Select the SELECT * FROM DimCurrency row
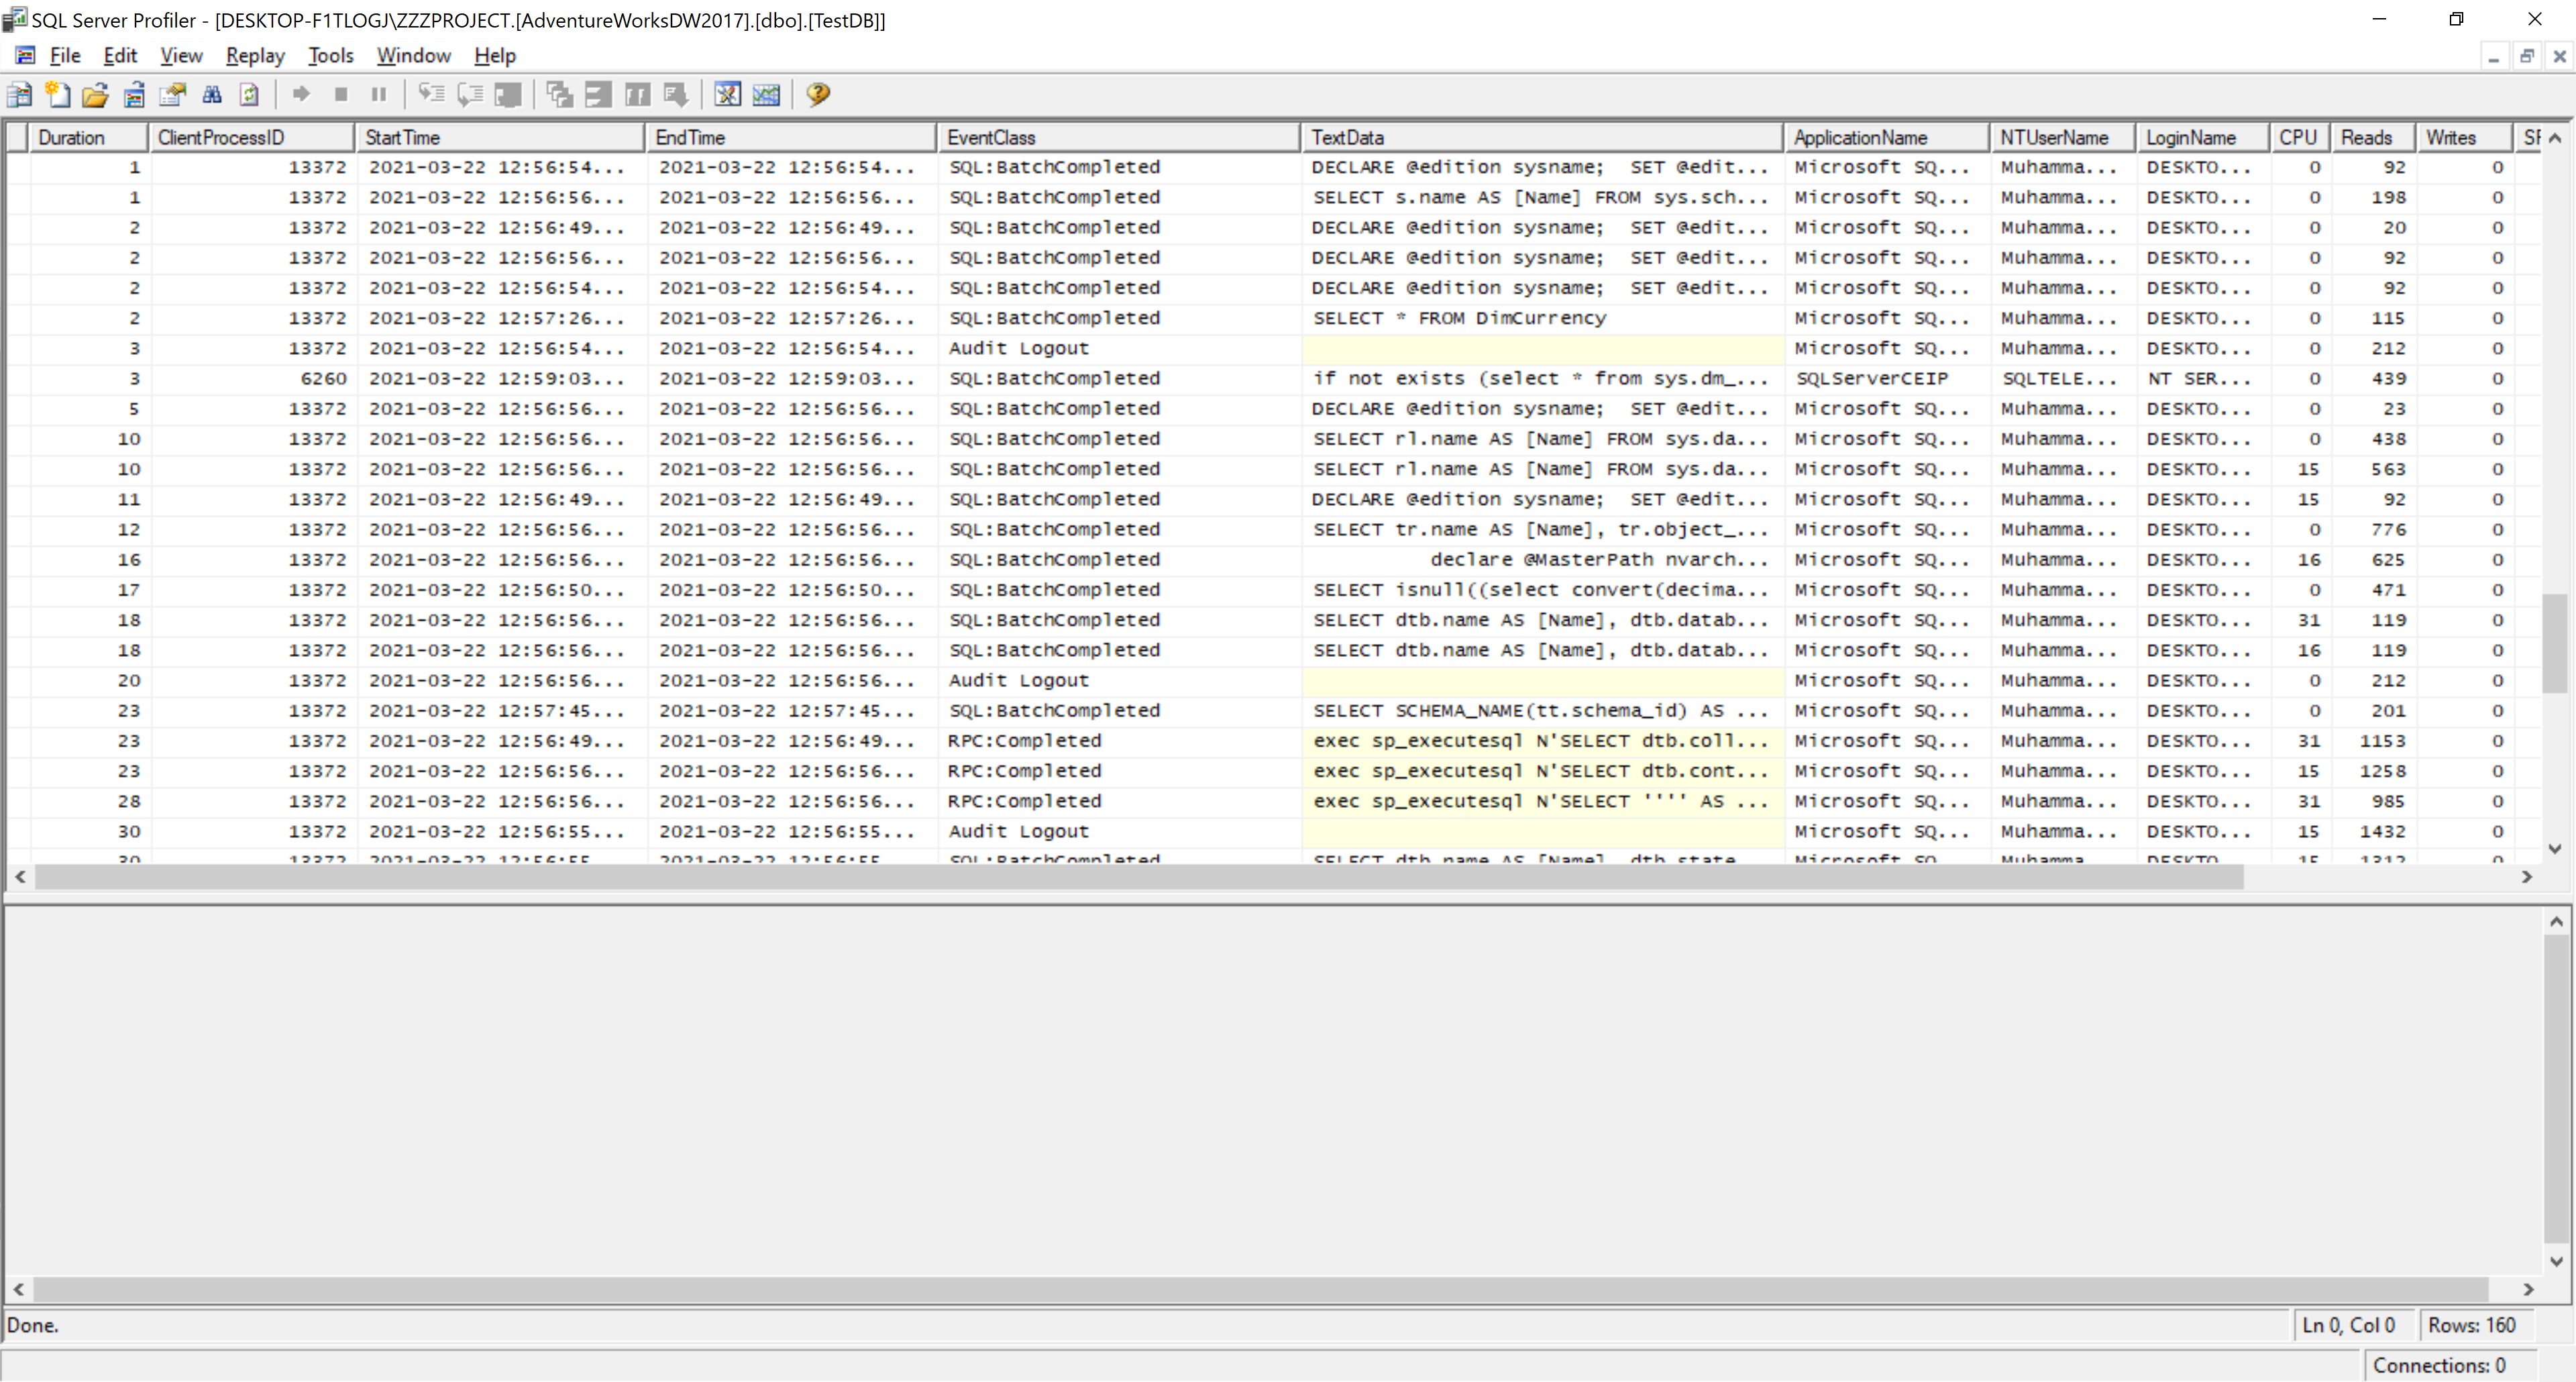 tap(1458, 318)
